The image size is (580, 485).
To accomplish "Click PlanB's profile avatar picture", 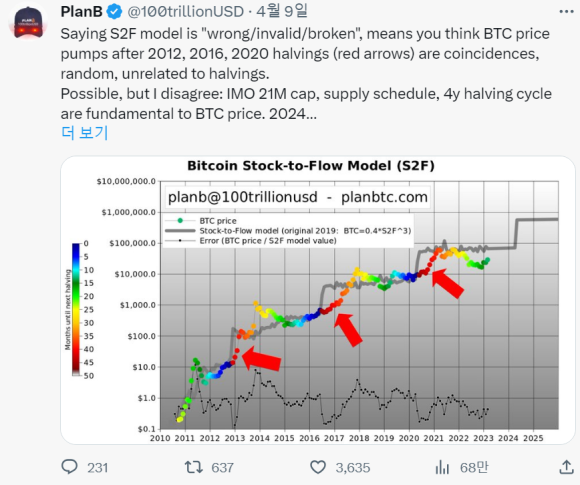I will pos(28,23).
